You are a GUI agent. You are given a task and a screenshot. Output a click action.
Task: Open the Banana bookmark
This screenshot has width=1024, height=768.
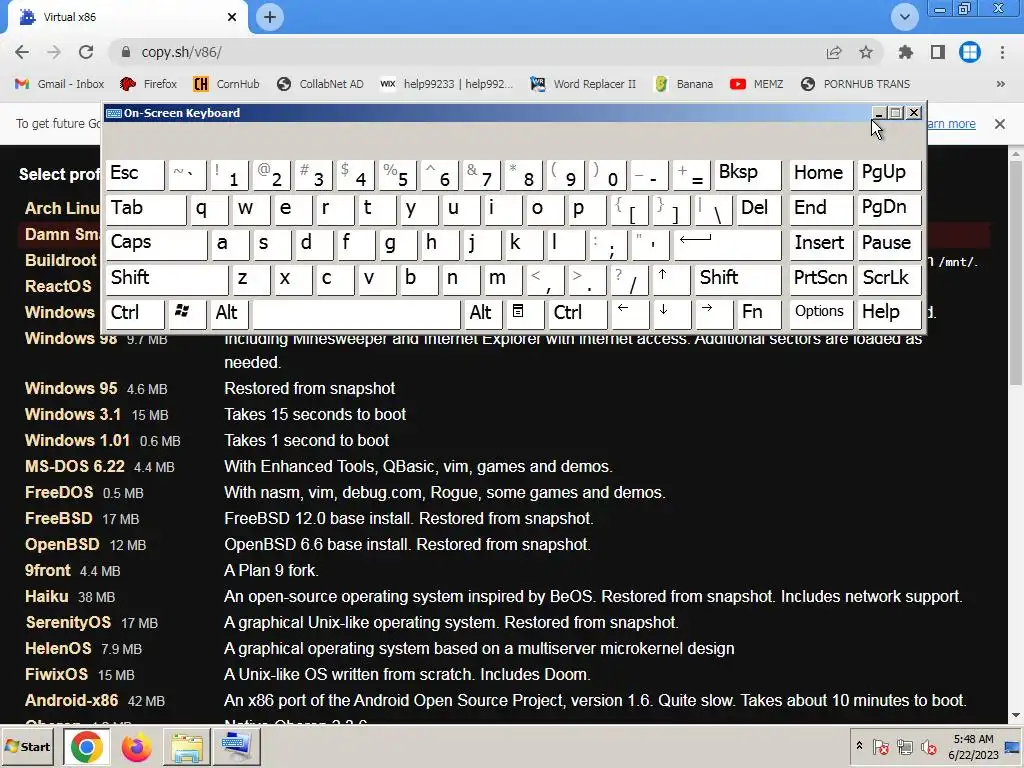[684, 84]
